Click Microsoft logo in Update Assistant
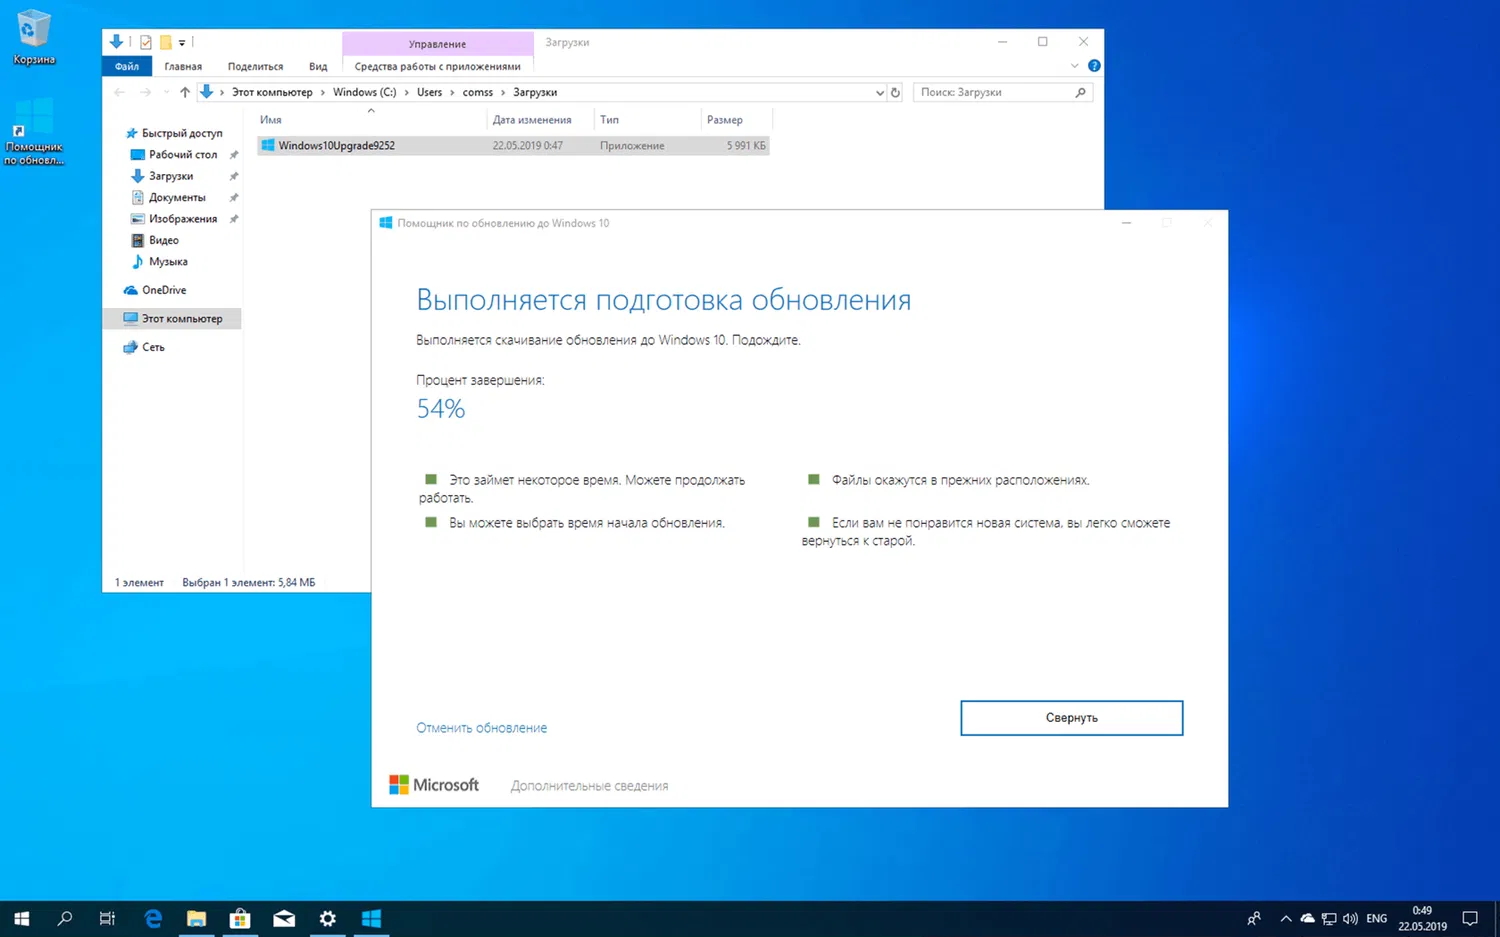This screenshot has width=1500, height=937. (434, 785)
